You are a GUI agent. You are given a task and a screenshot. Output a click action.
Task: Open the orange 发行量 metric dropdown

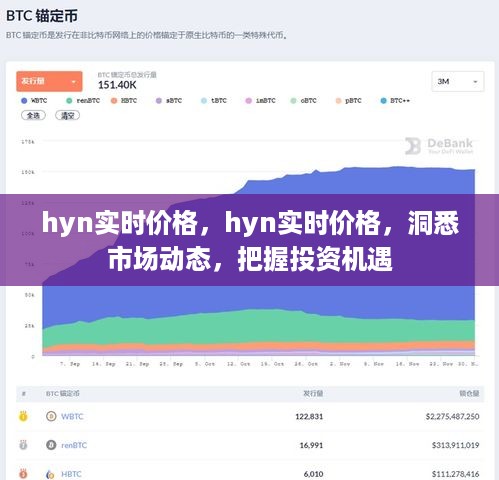(x=49, y=81)
